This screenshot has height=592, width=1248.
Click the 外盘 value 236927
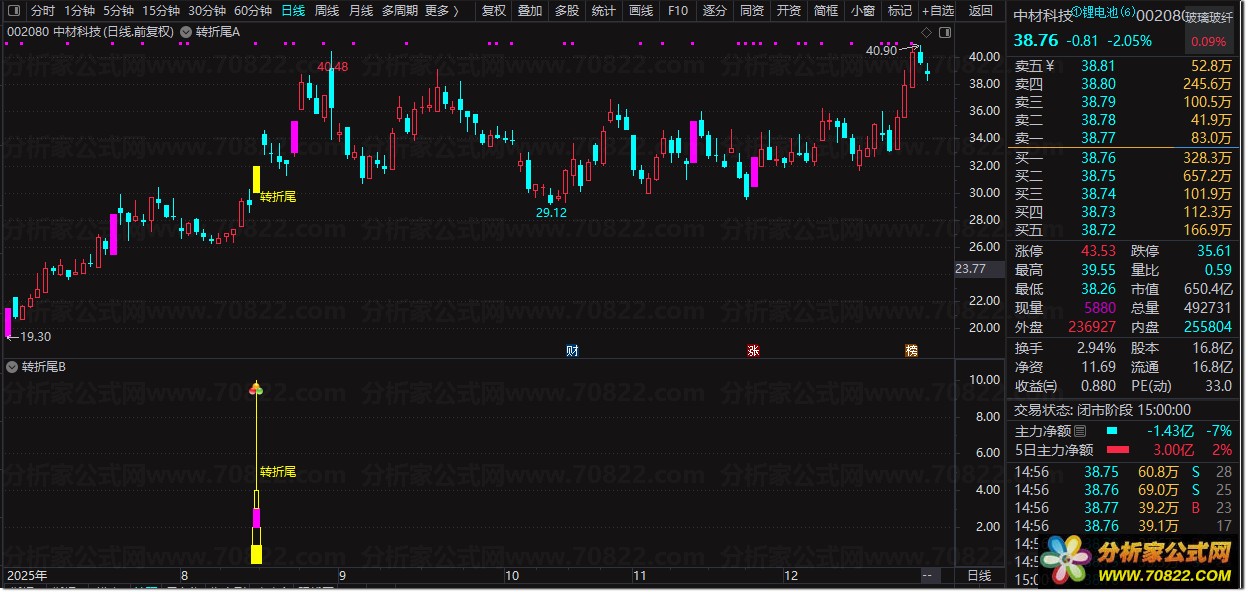point(1092,327)
